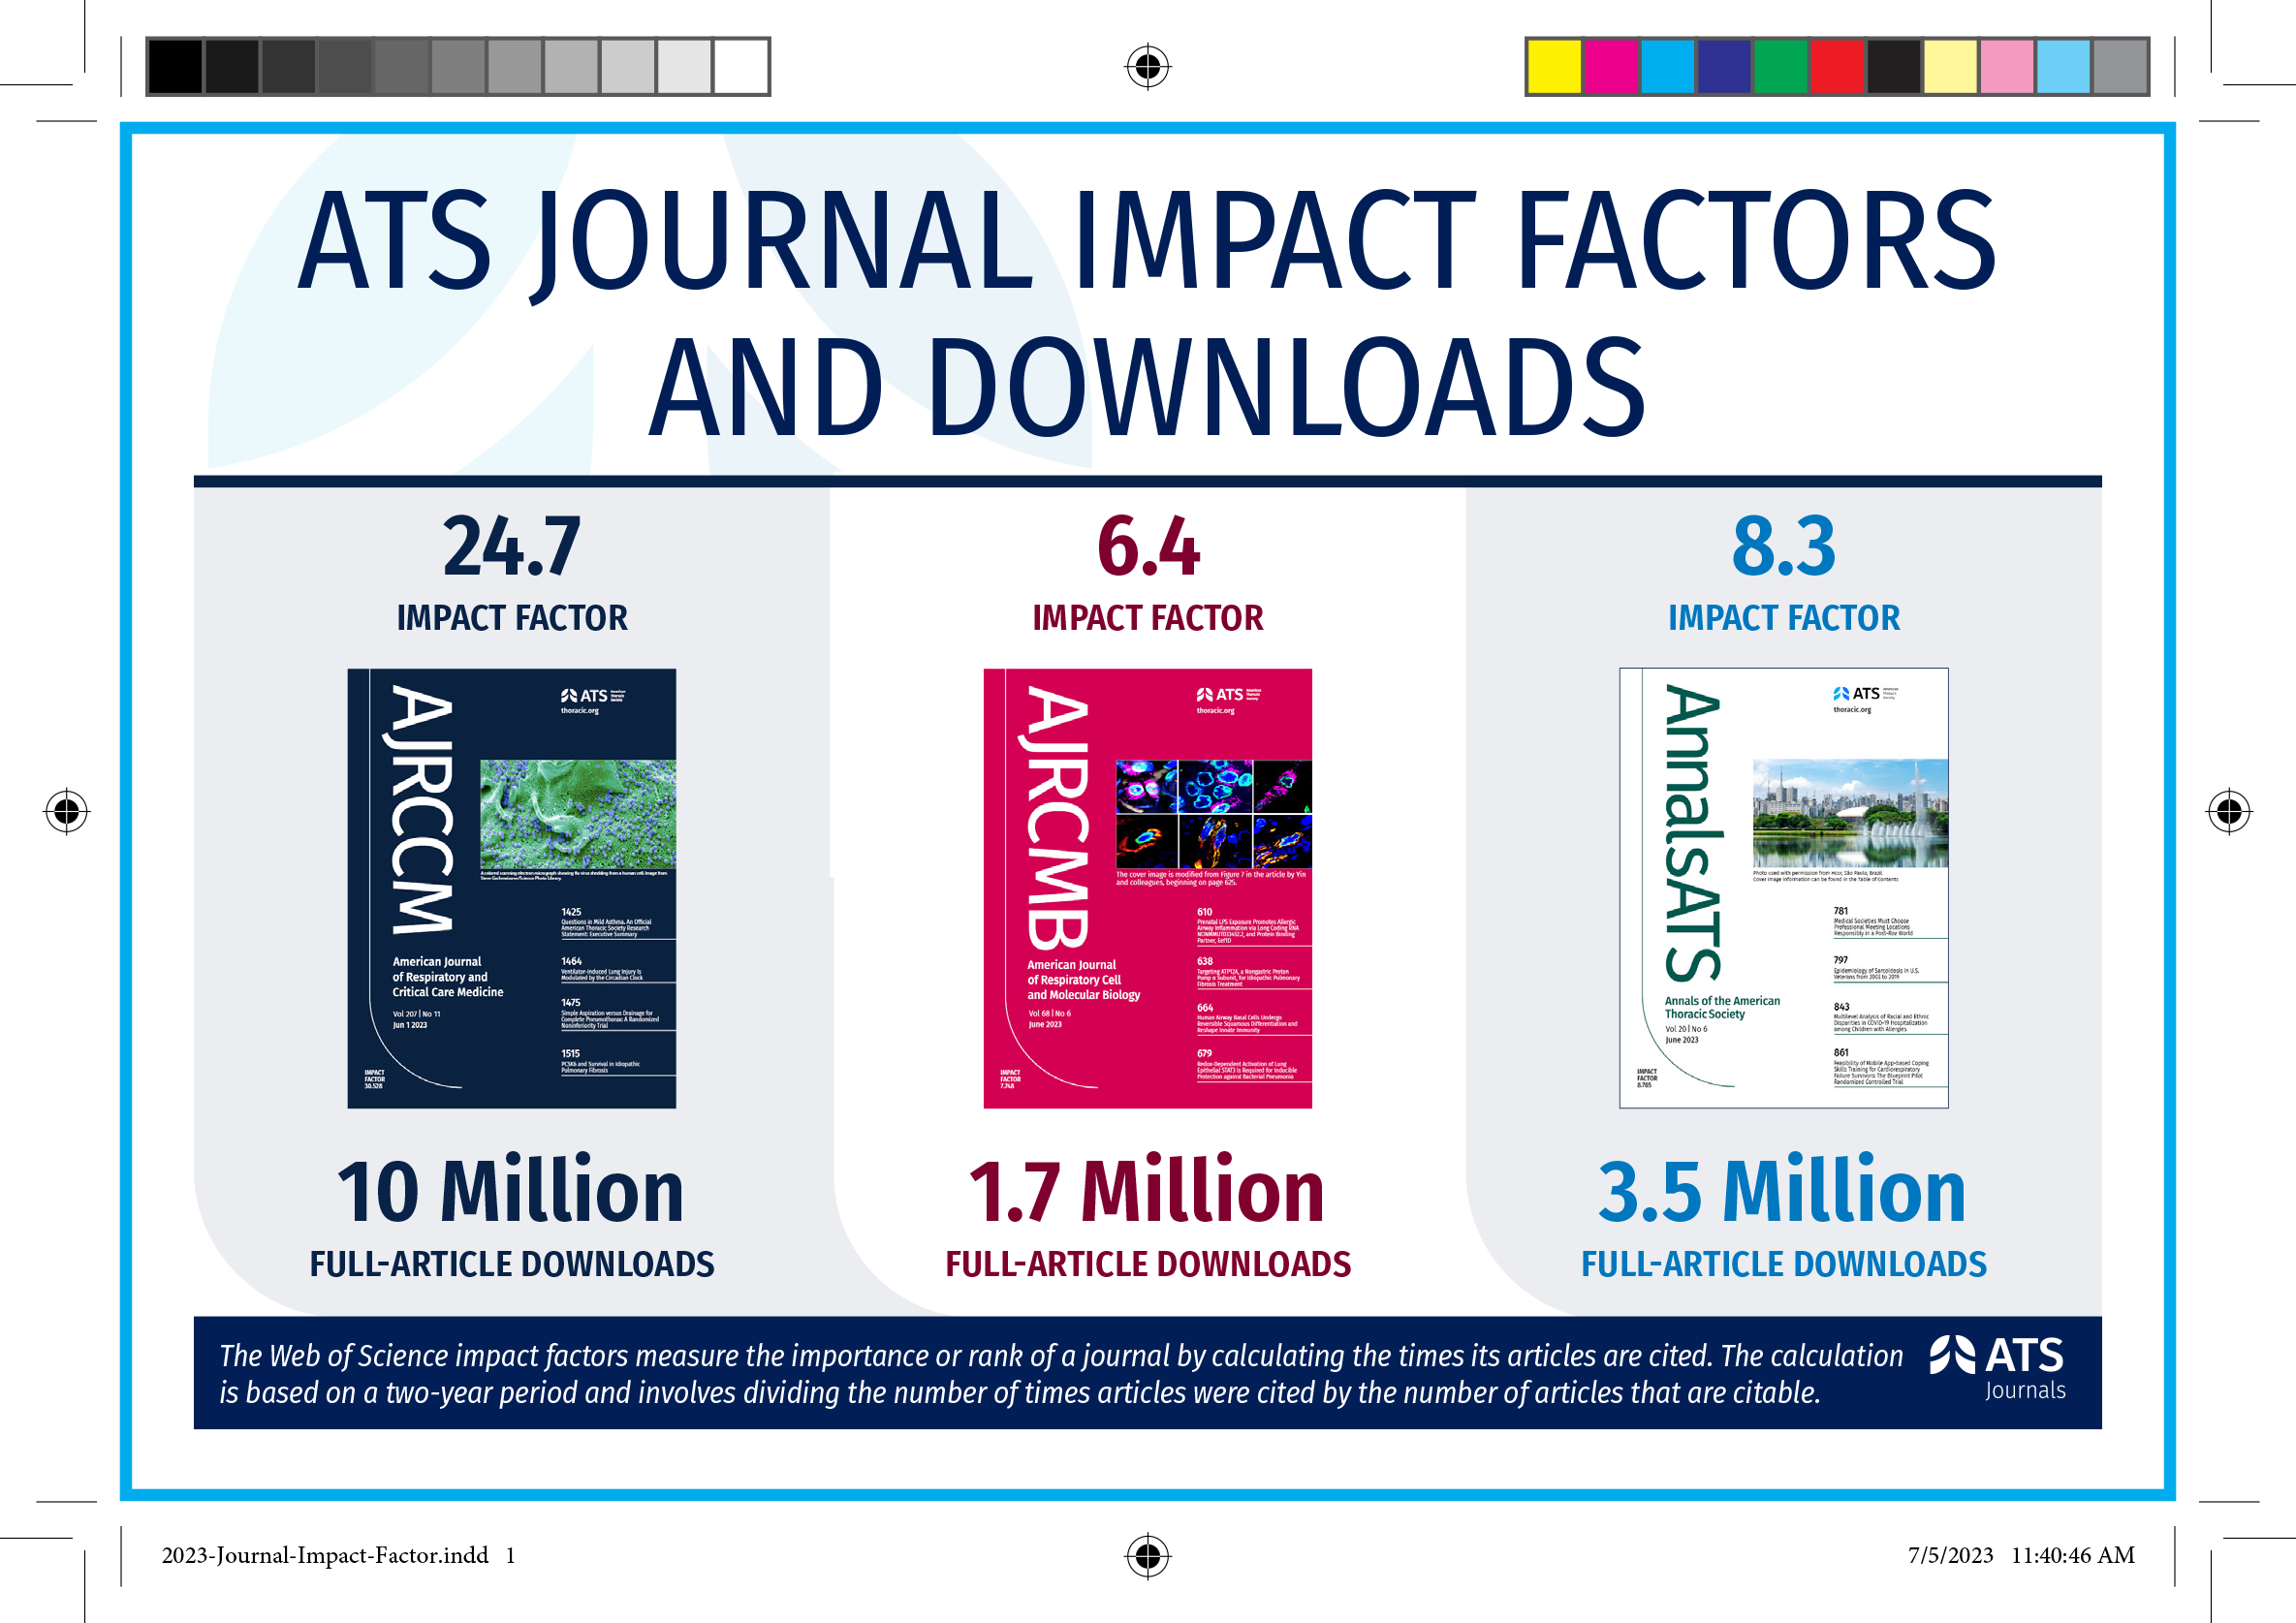The image size is (2296, 1623).
Task: Click the ATS logo on AJRCMB cover
Action: [x=1229, y=694]
